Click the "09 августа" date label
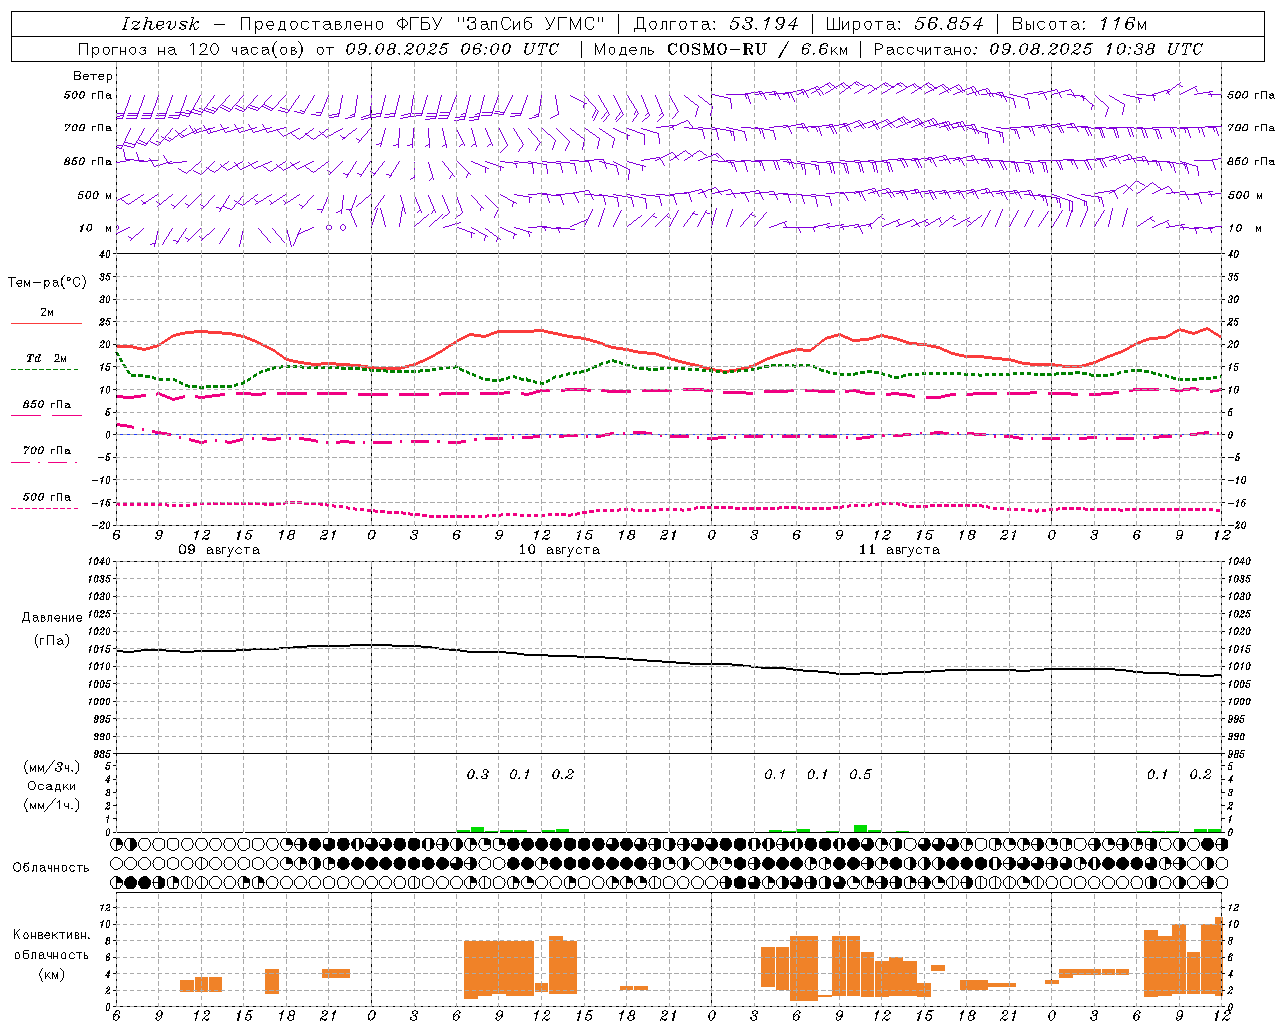 click(219, 550)
